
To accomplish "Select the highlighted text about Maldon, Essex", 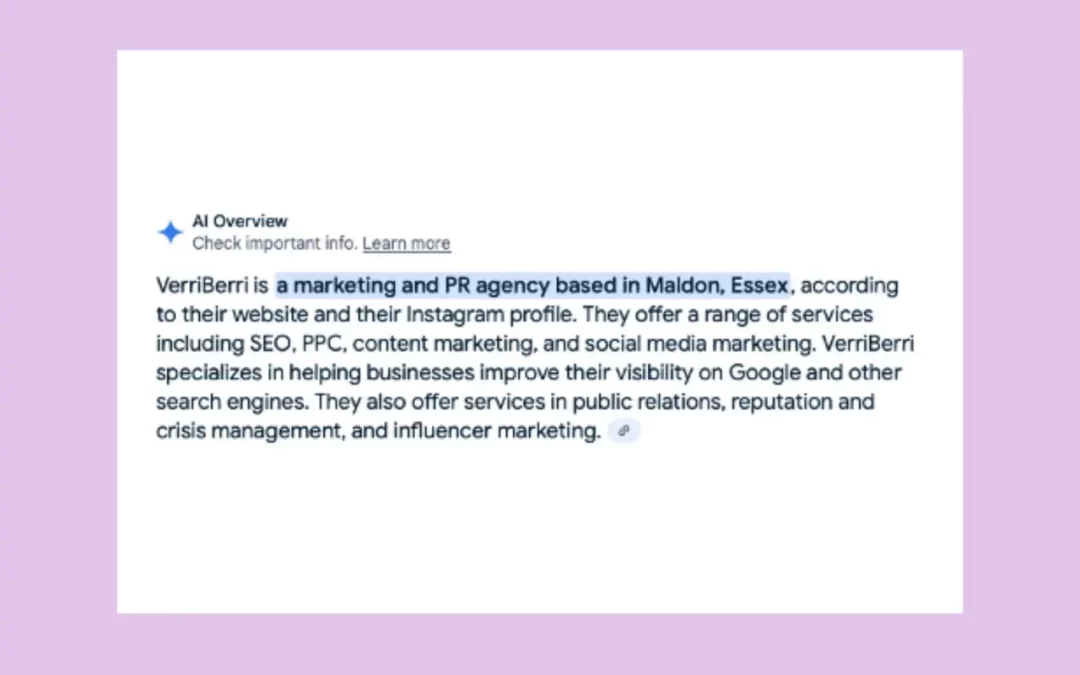I will pos(530,285).
